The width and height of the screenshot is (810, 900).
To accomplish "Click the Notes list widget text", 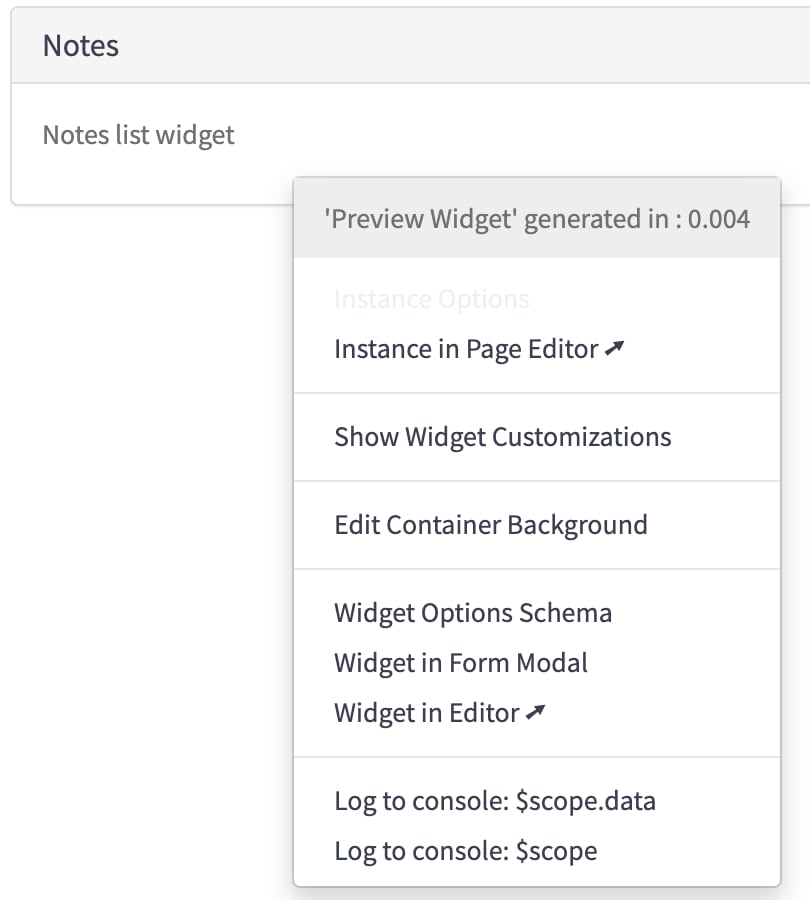I will 138,135.
